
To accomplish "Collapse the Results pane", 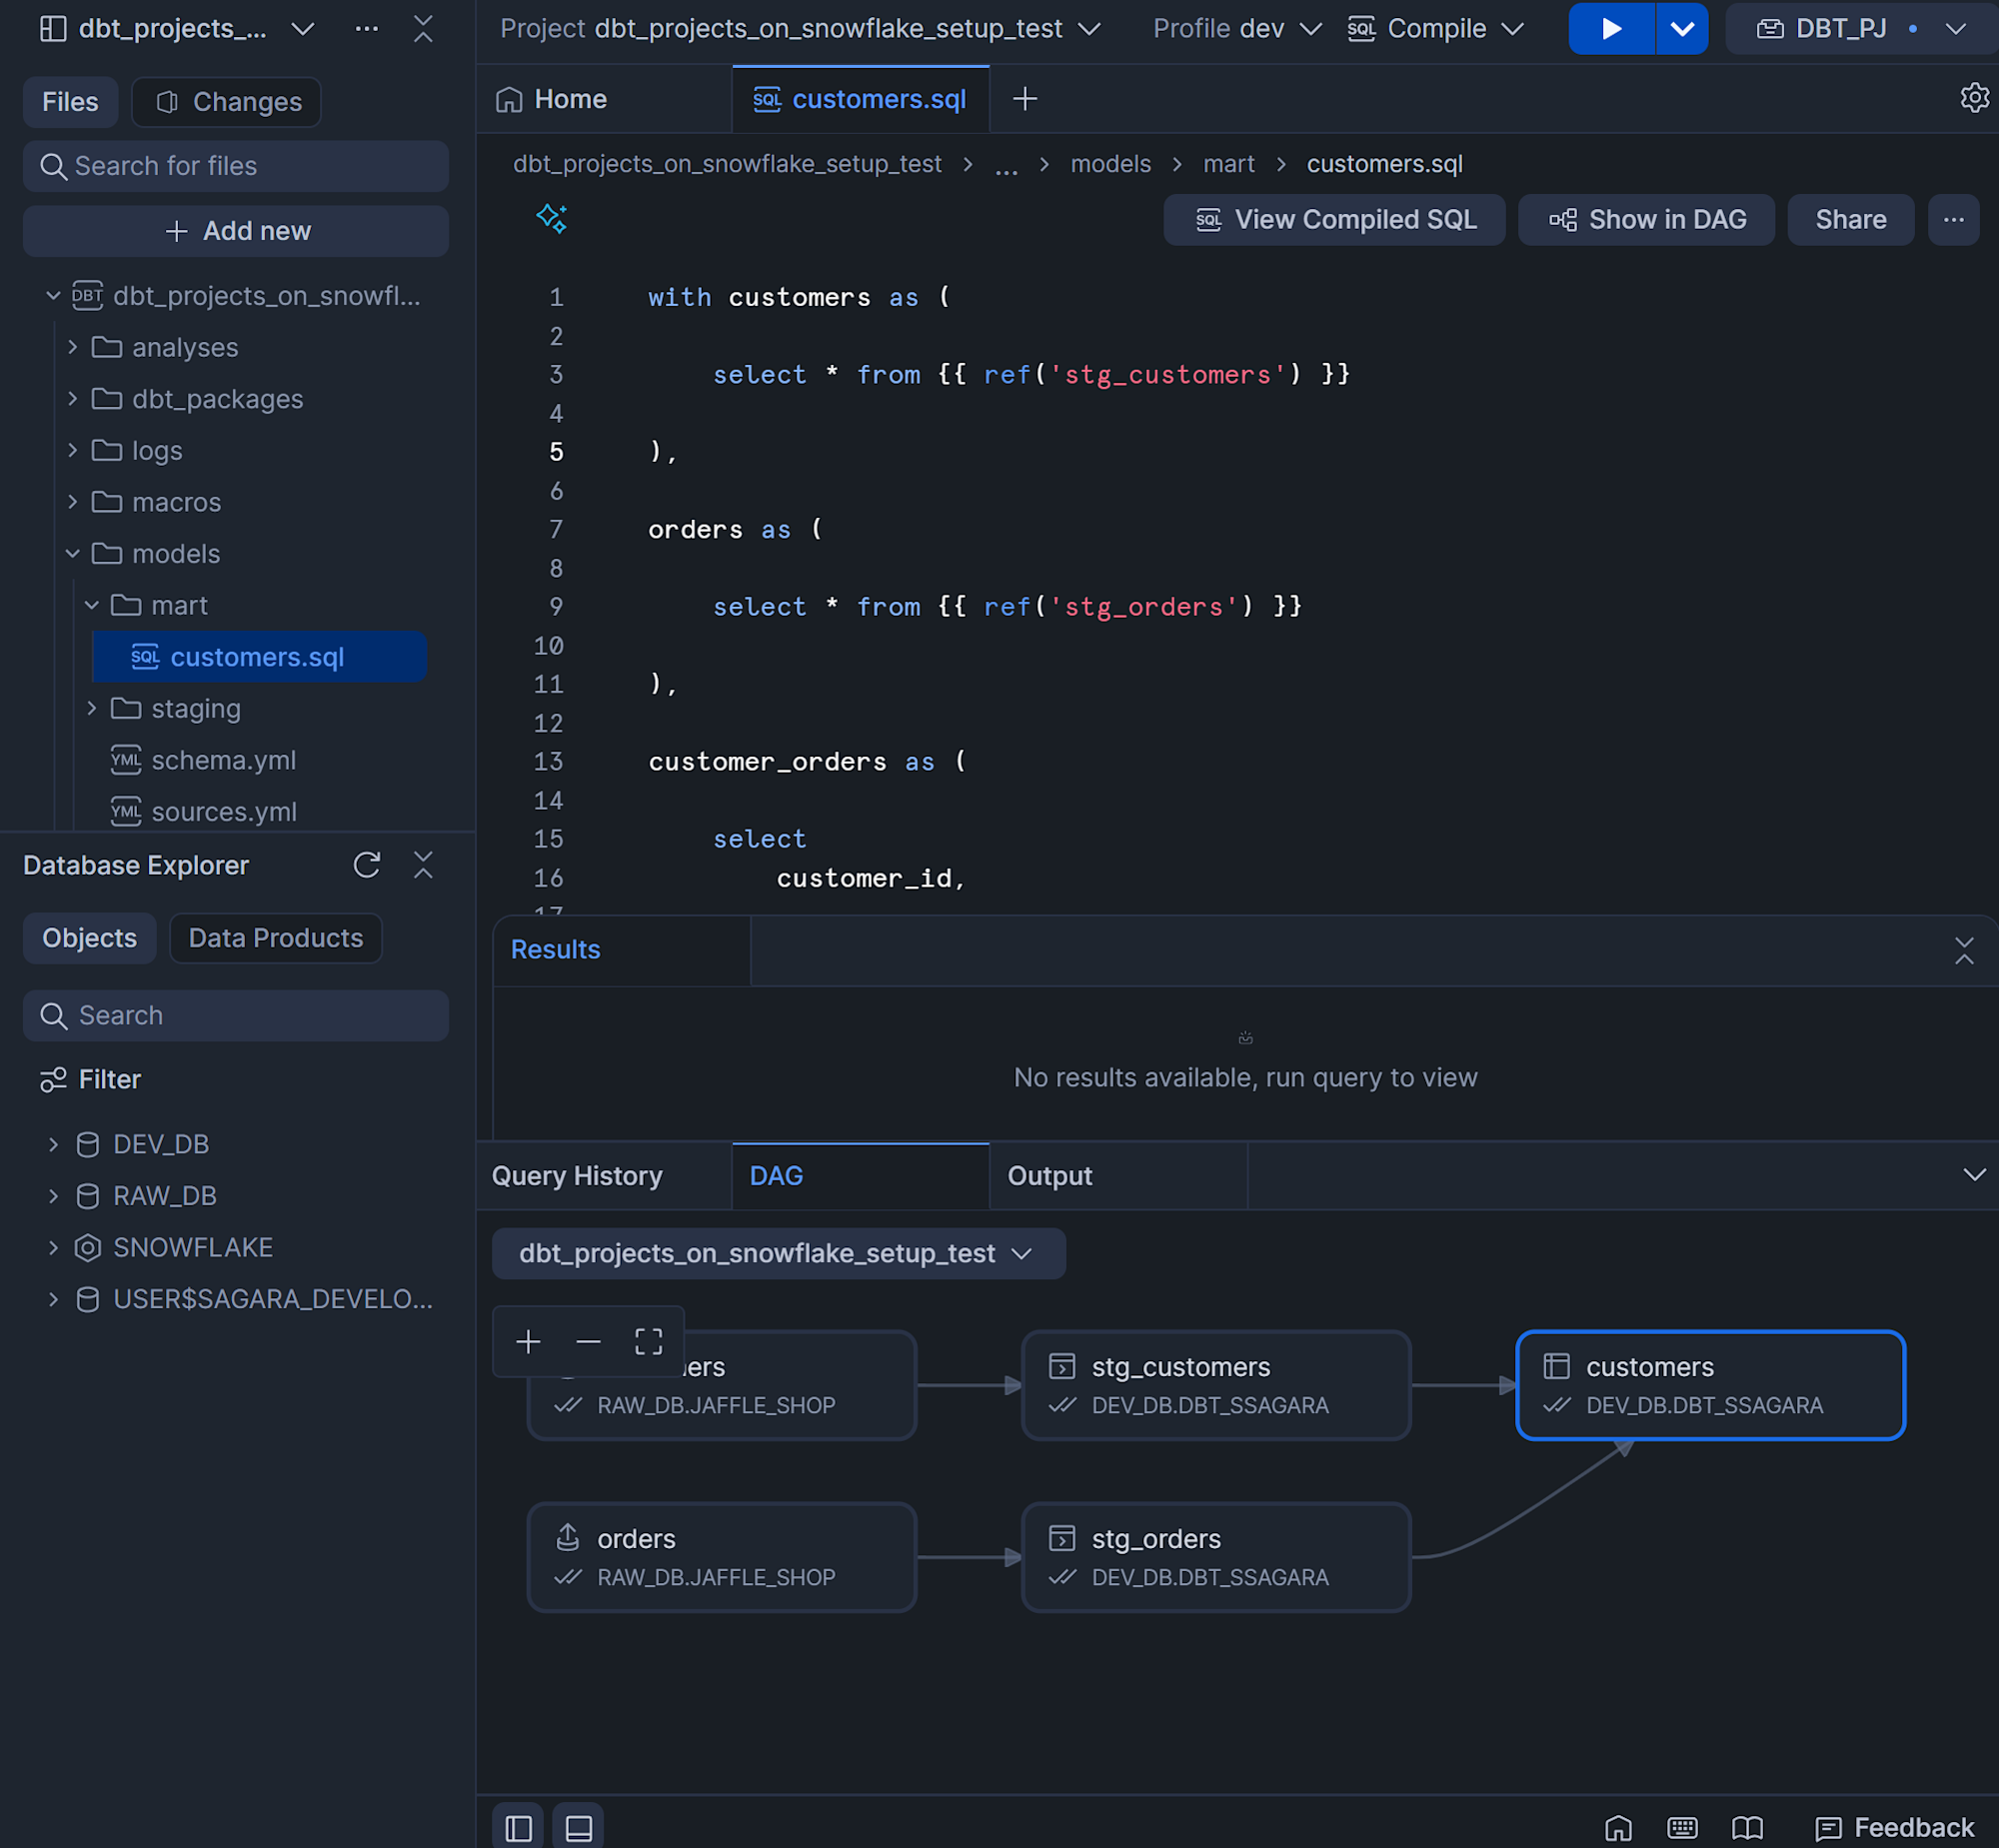I will tap(1963, 950).
